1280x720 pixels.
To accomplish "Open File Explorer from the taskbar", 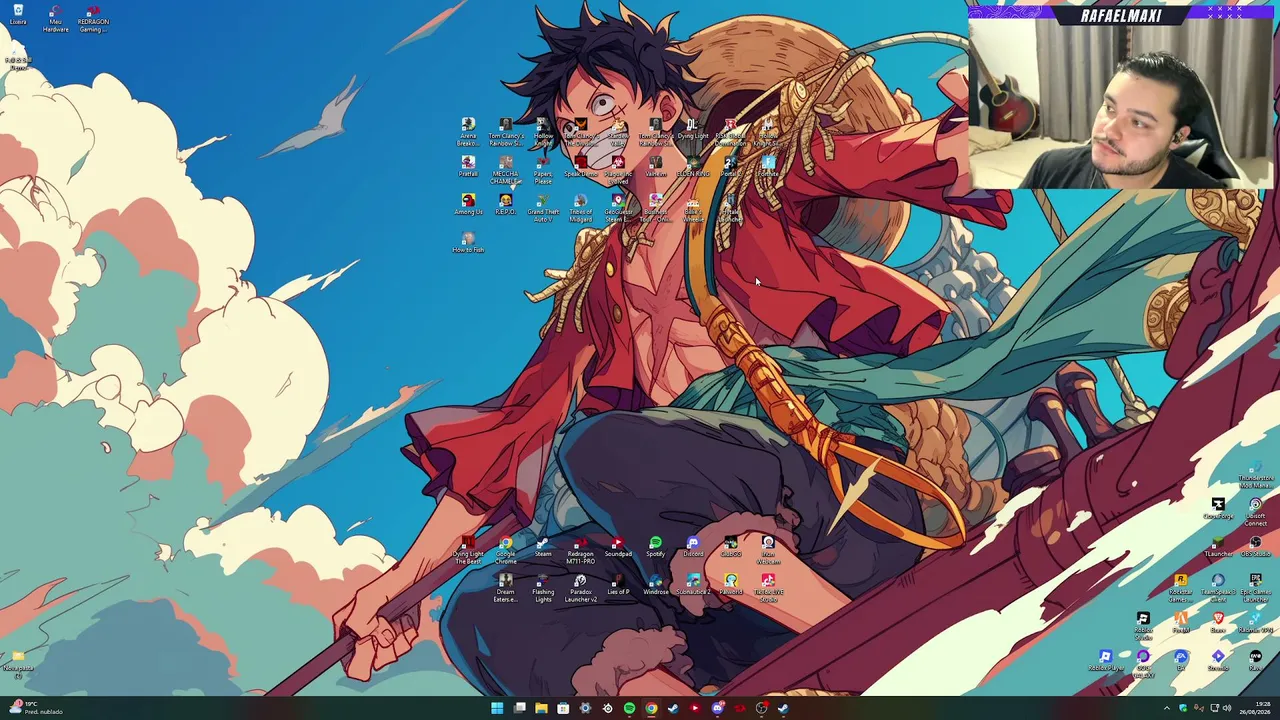I will click(x=541, y=708).
